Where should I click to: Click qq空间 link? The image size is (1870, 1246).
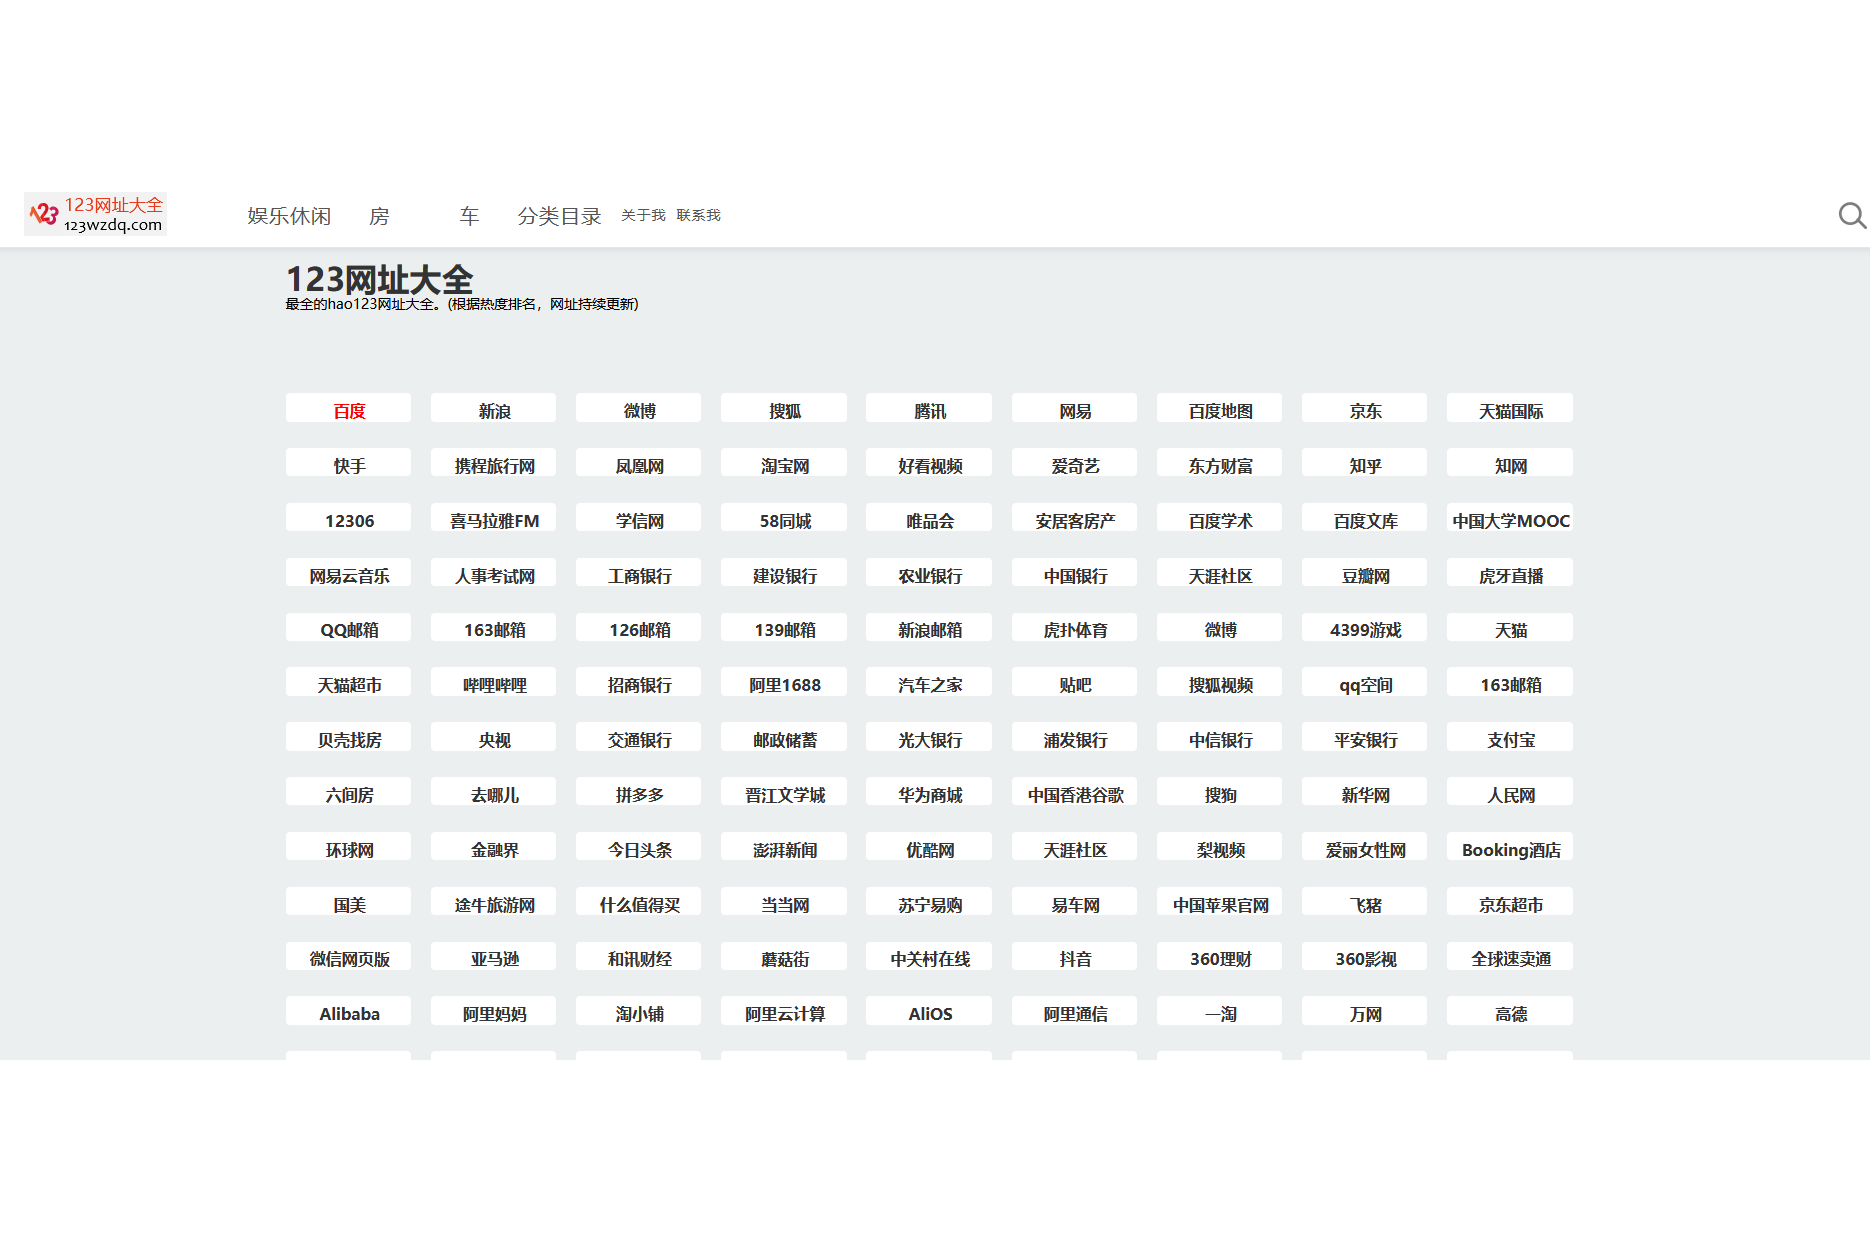1365,684
